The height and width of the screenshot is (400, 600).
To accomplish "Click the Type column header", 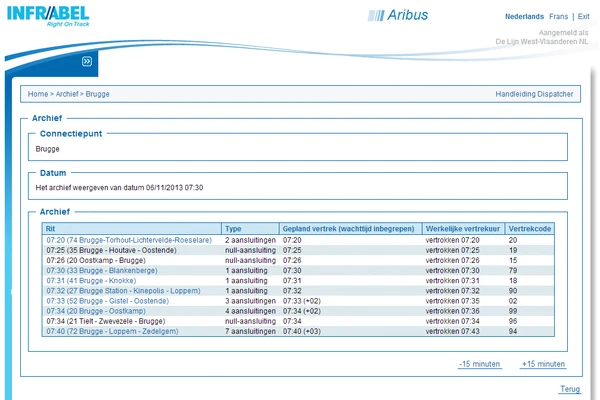I will coord(250,229).
